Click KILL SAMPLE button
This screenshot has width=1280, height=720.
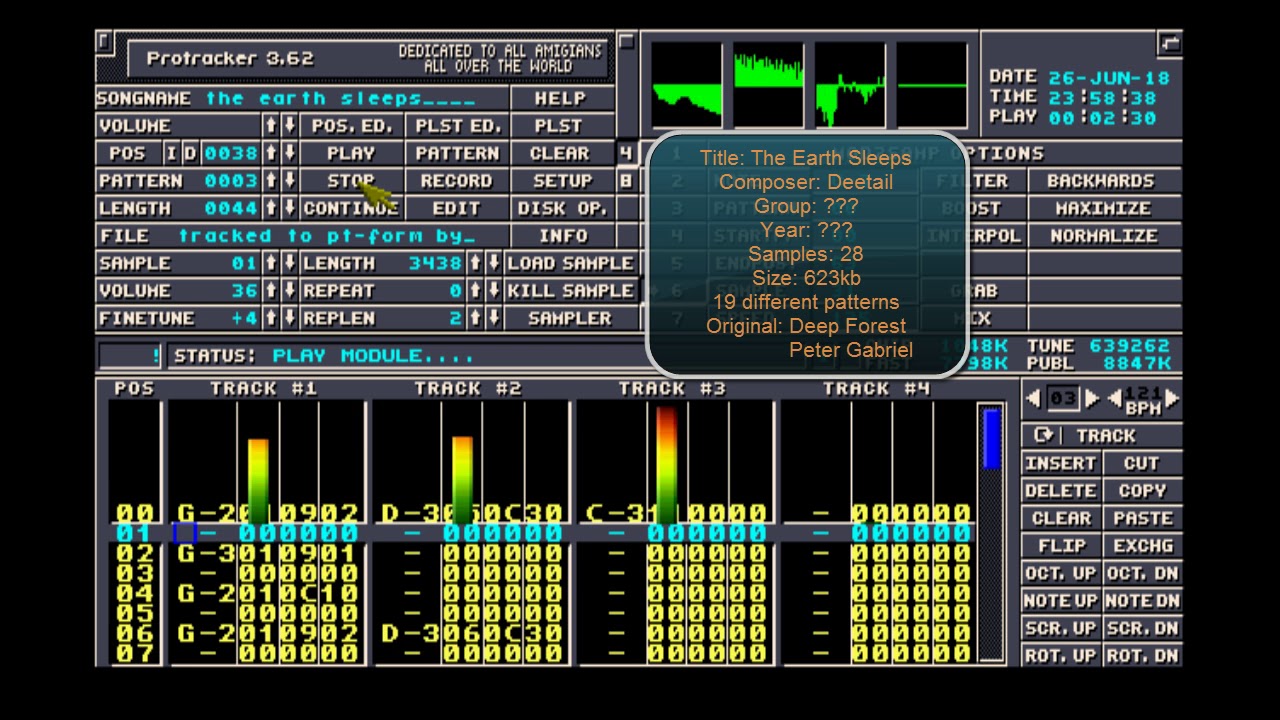(x=570, y=291)
